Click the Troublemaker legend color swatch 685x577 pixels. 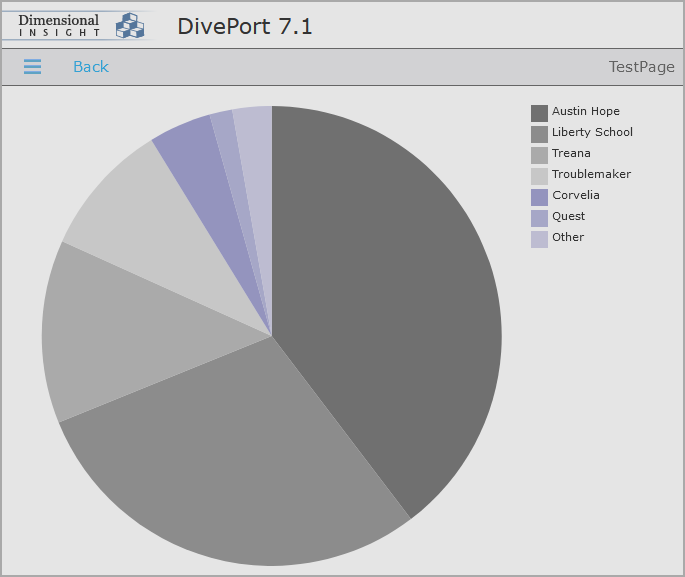539,175
